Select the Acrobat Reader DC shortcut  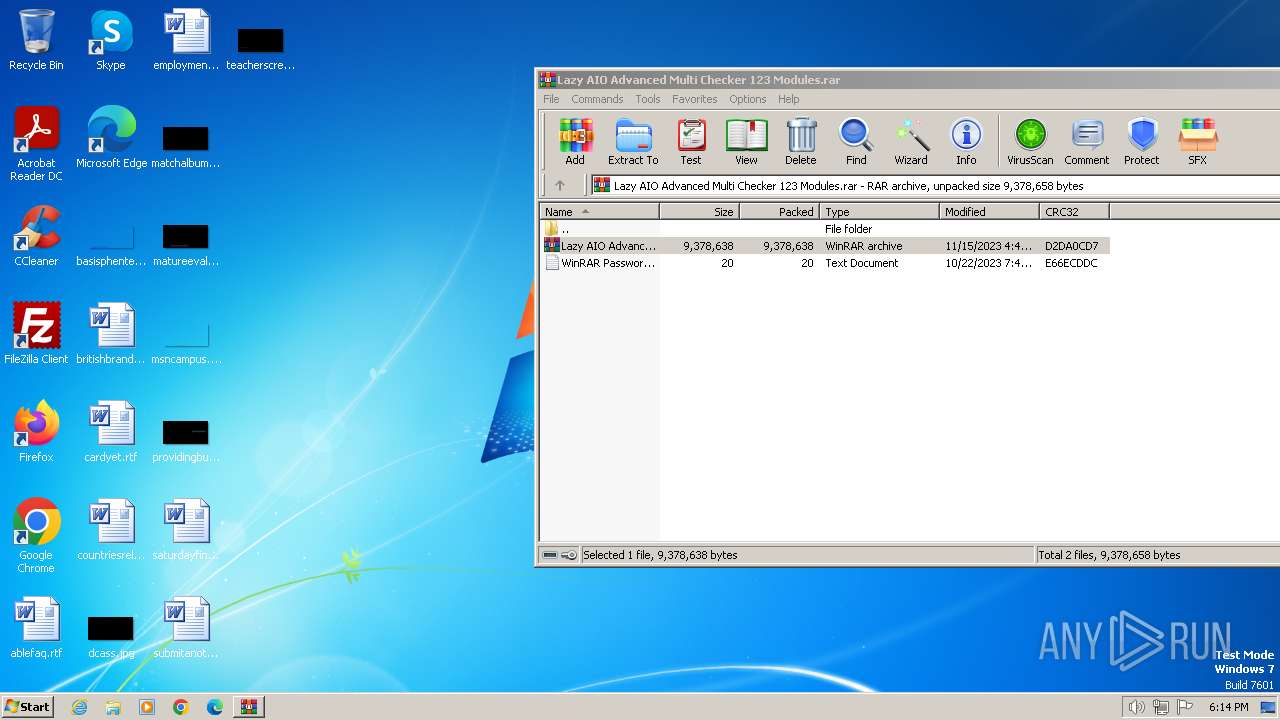coord(36,144)
